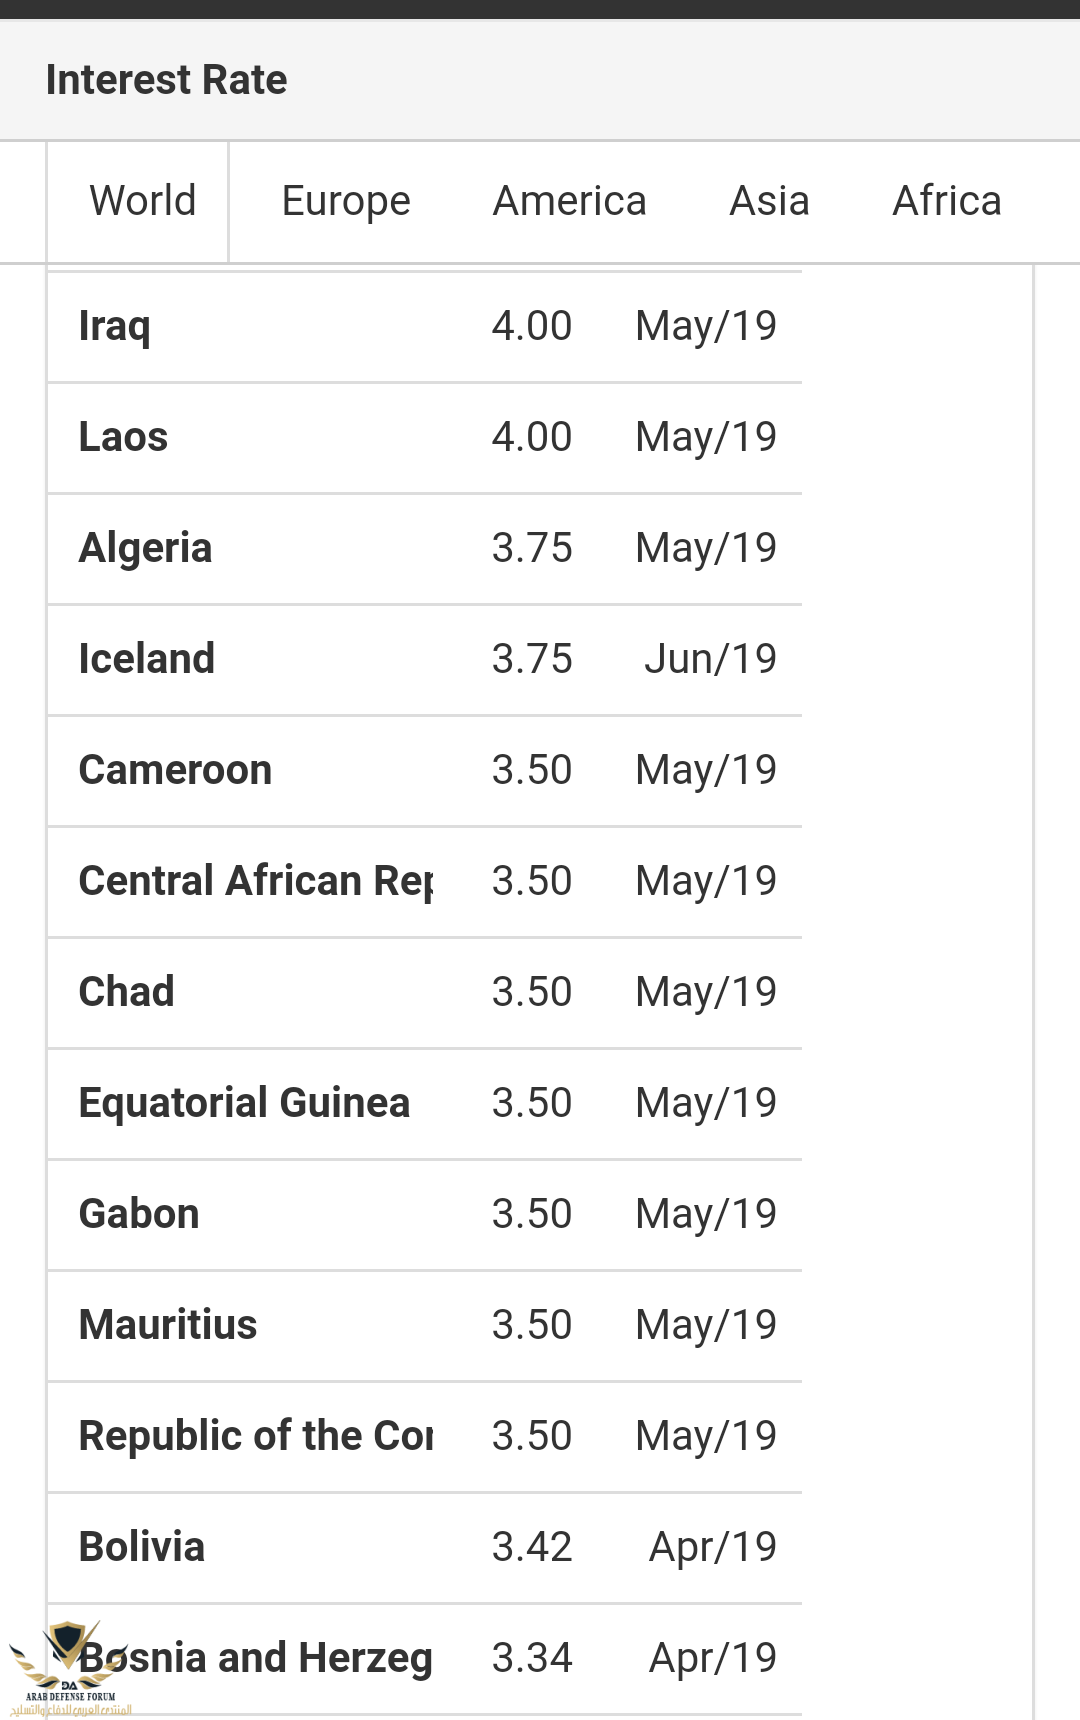The height and width of the screenshot is (1720, 1080).
Task: Click the Interest Rate heading
Action: click(166, 80)
